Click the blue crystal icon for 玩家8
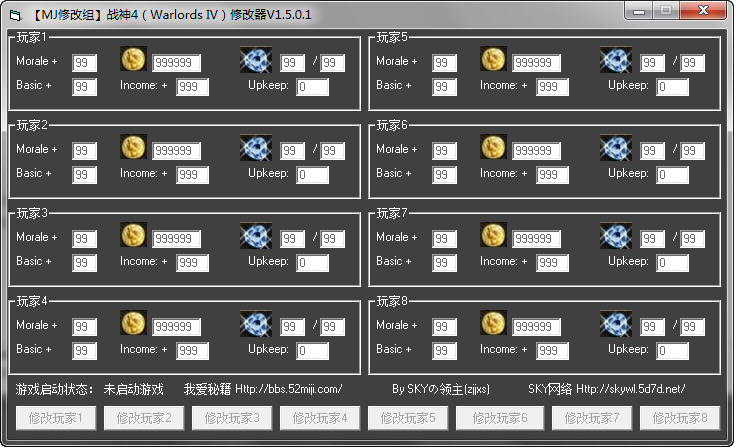The height and width of the screenshot is (447, 734). click(616, 324)
